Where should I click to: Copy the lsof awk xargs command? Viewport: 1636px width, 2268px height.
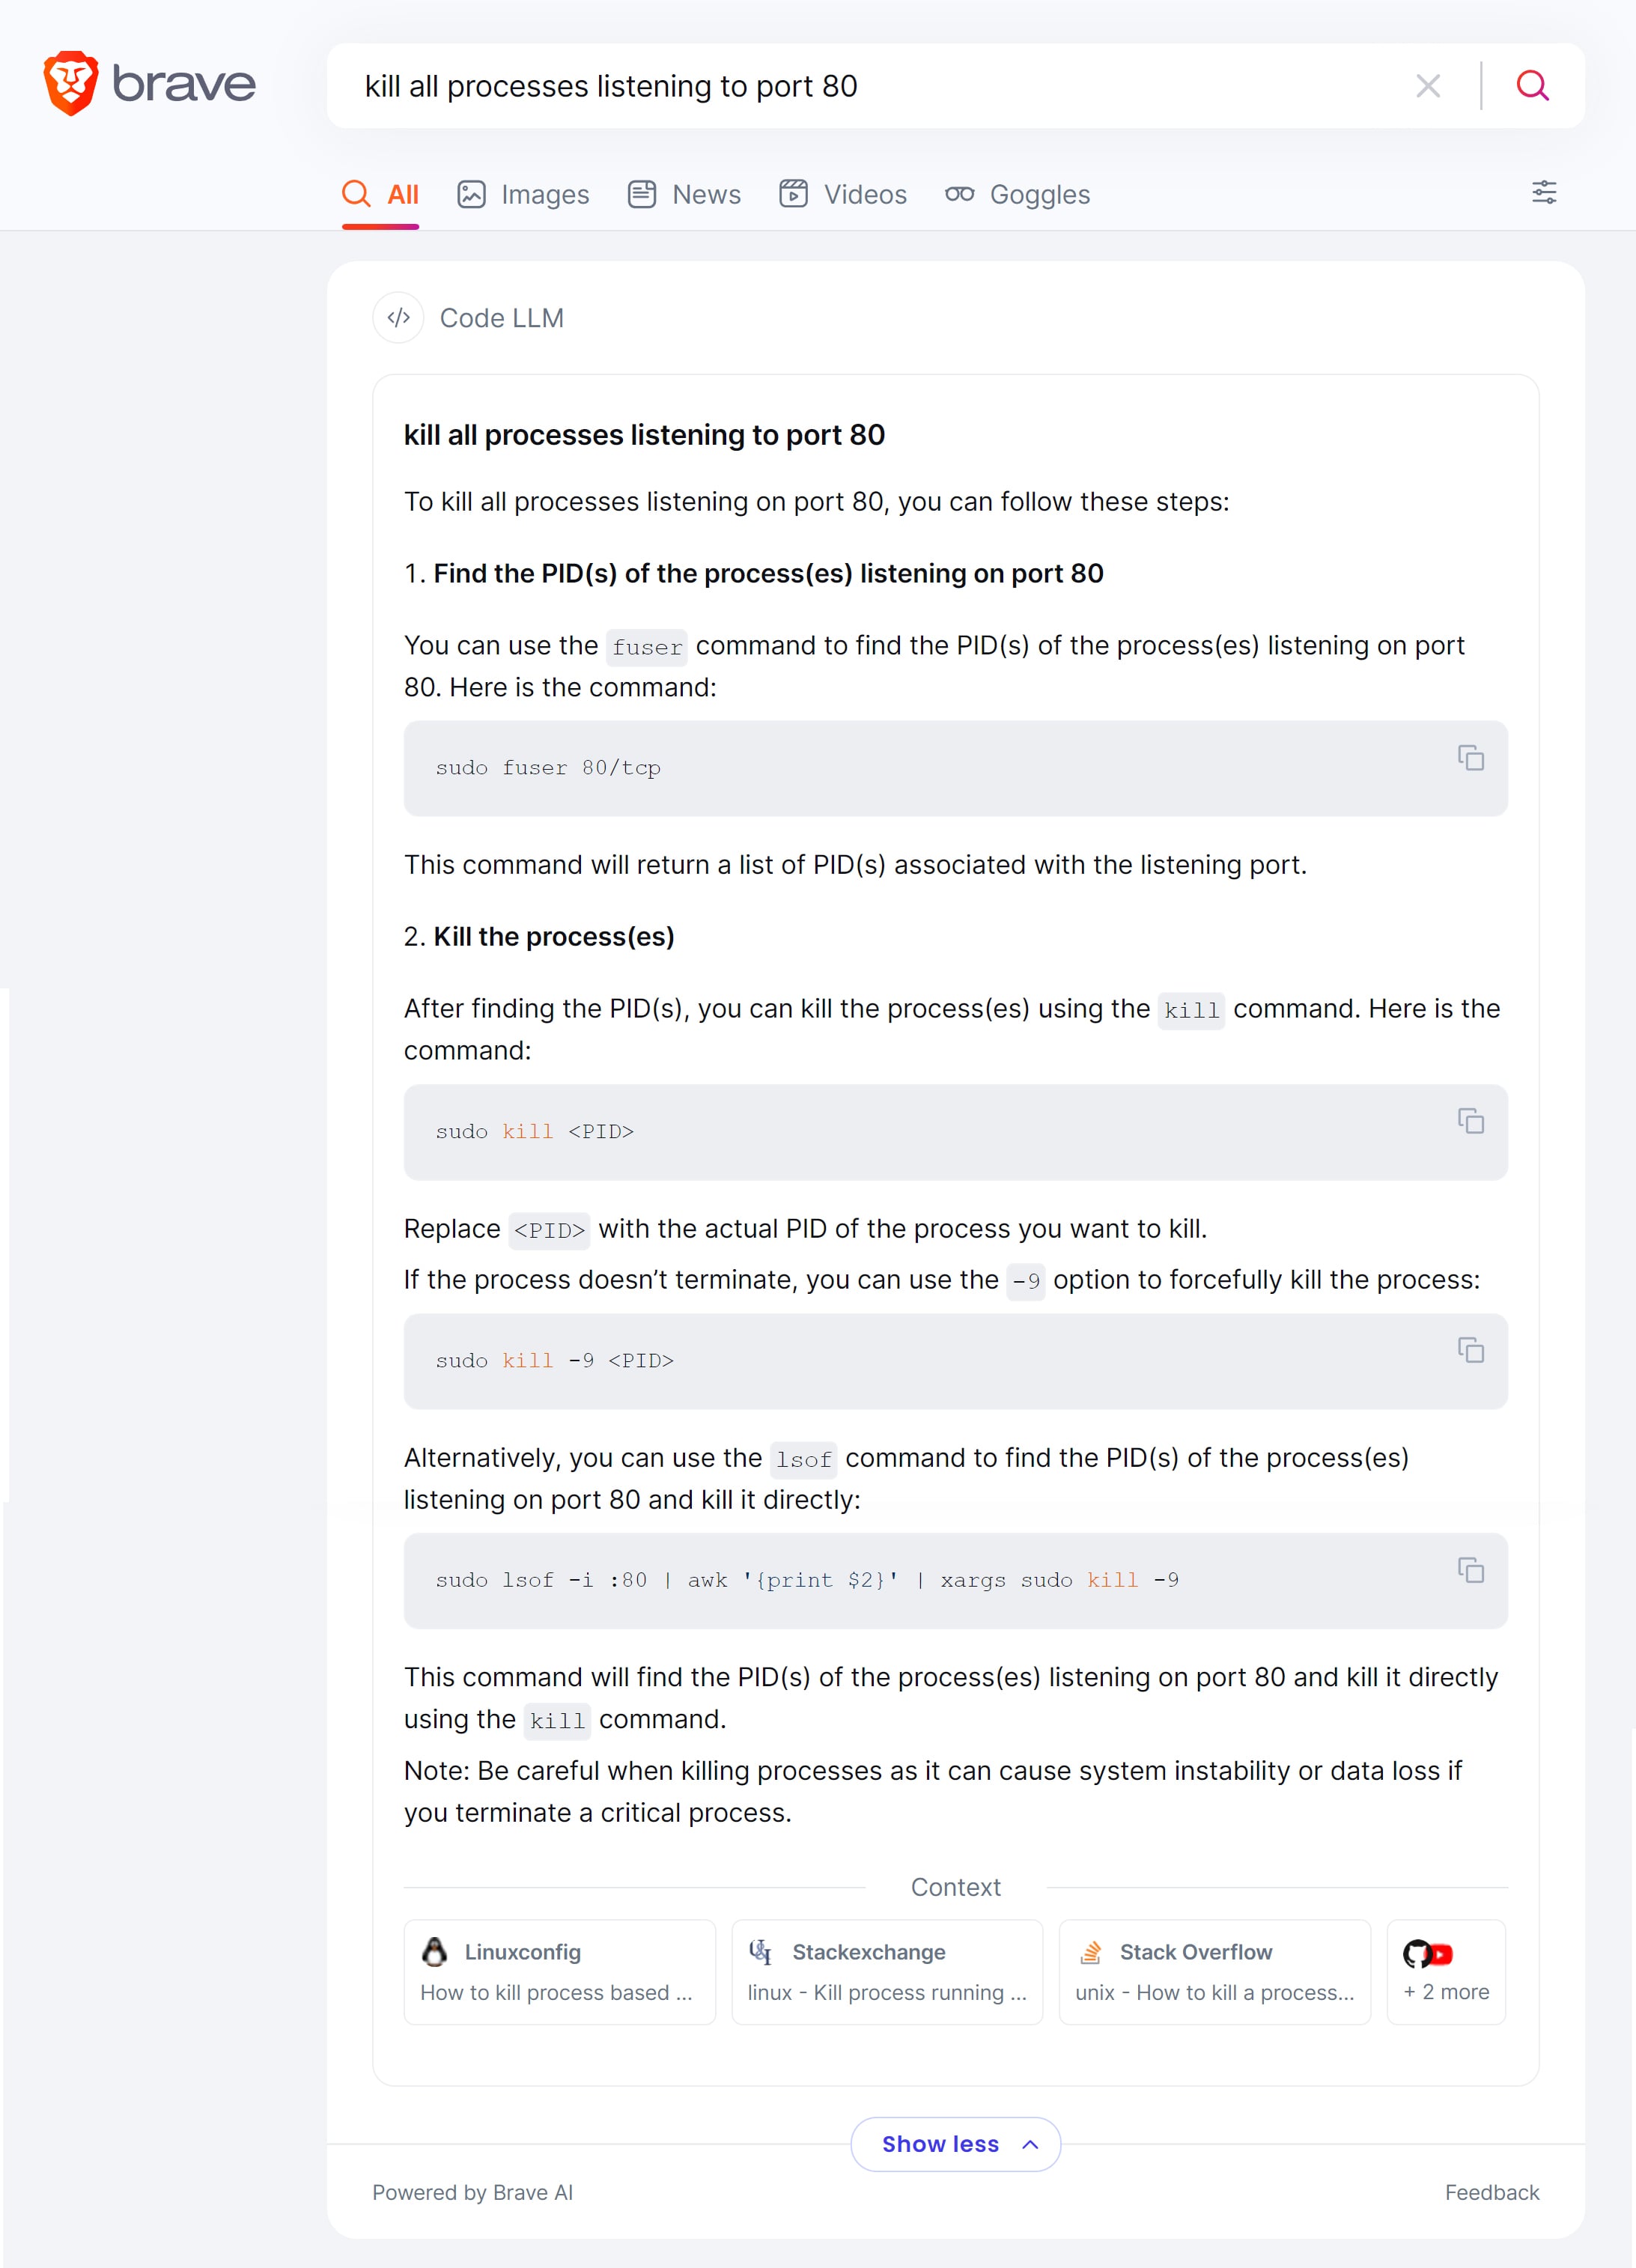coord(1470,1570)
